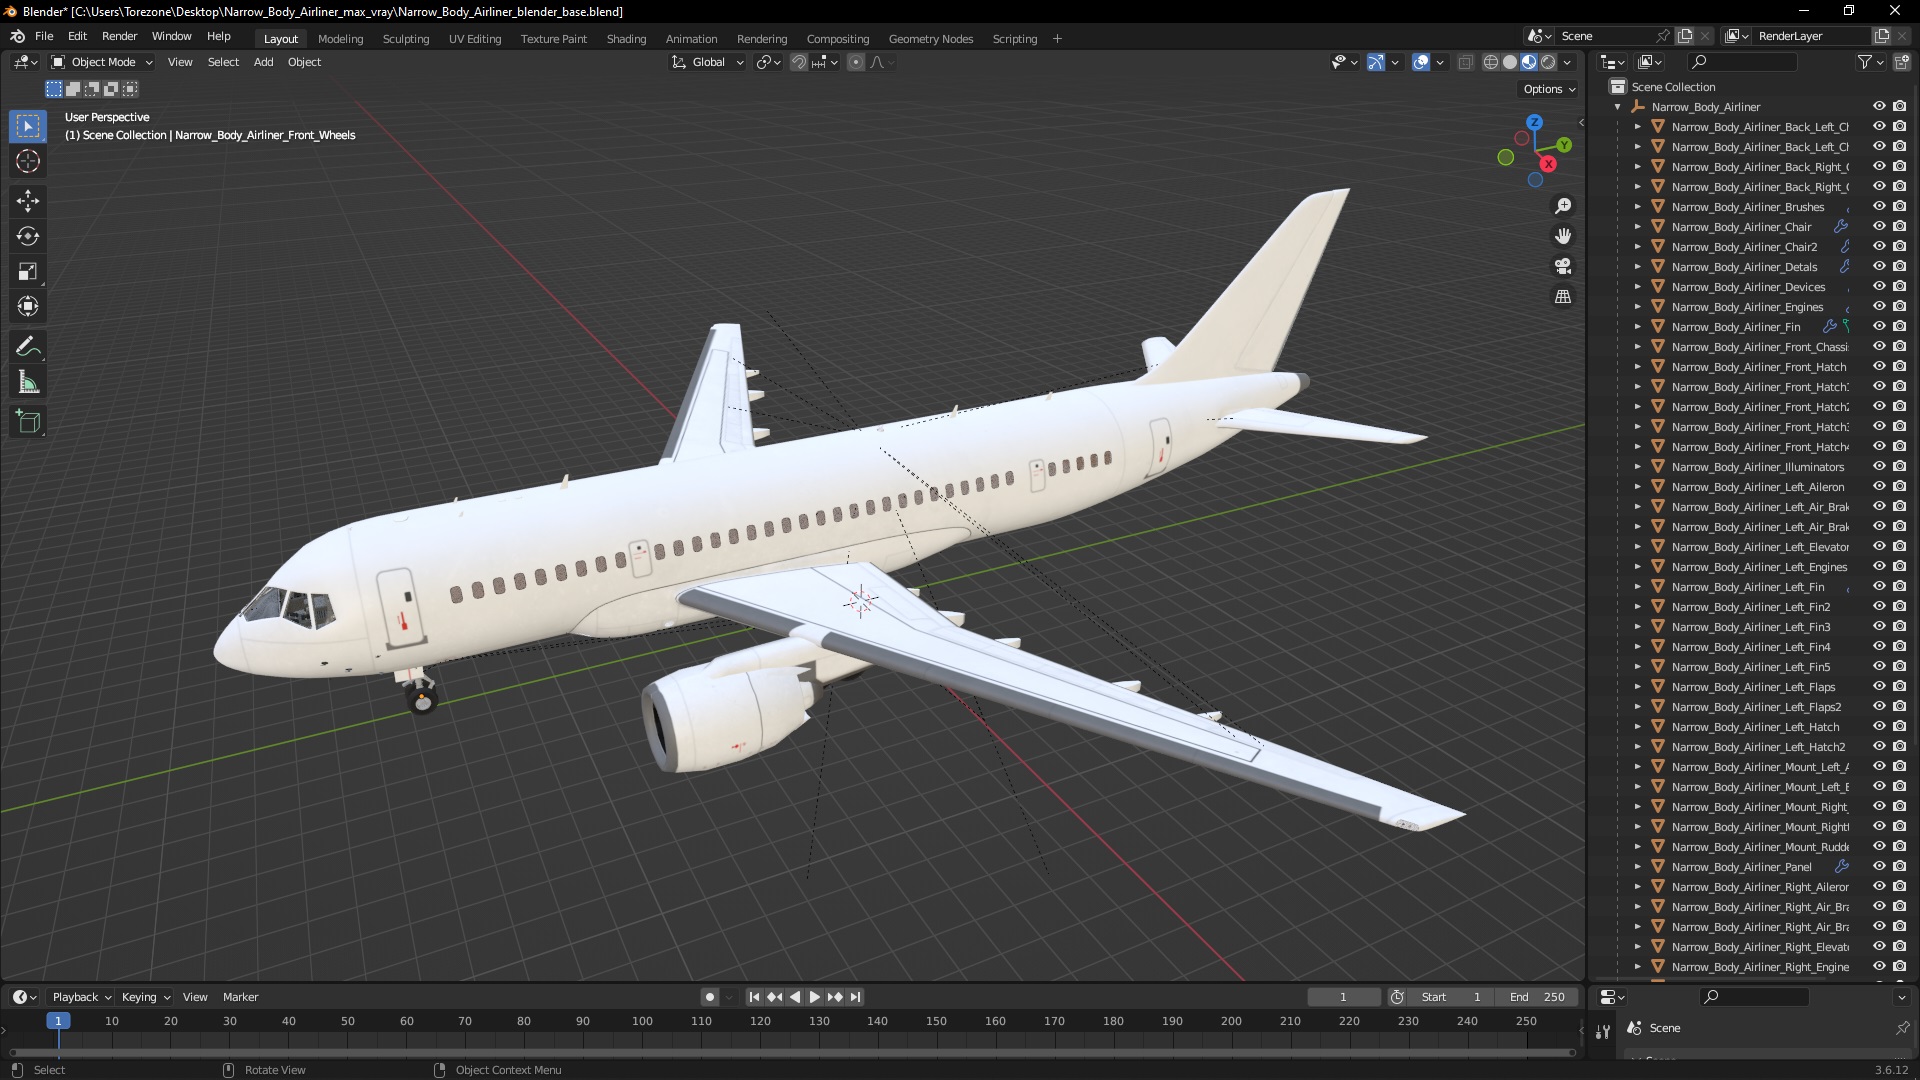Open the timeline Marker menu

(x=240, y=997)
